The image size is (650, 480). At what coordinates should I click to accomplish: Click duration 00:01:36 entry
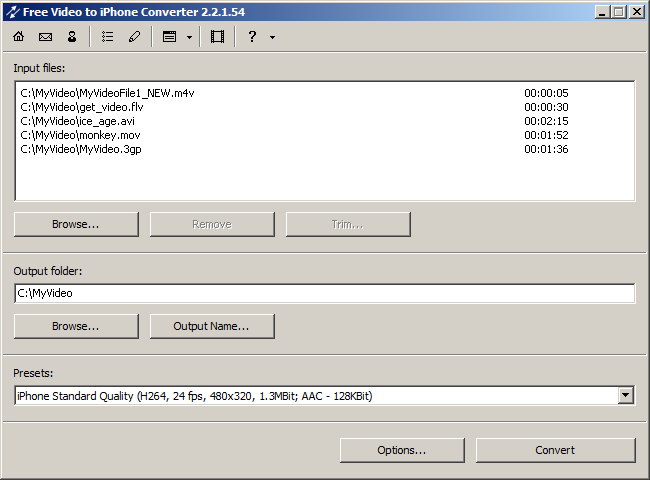click(546, 150)
